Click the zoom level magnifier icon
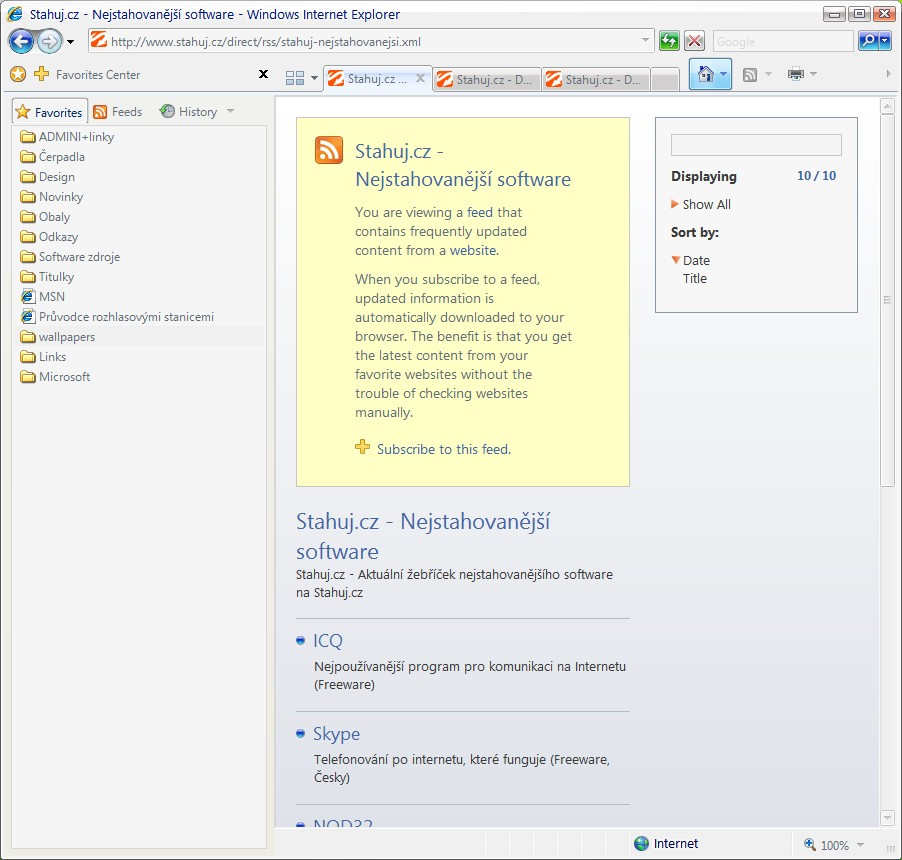This screenshot has width=902, height=860. point(809,844)
